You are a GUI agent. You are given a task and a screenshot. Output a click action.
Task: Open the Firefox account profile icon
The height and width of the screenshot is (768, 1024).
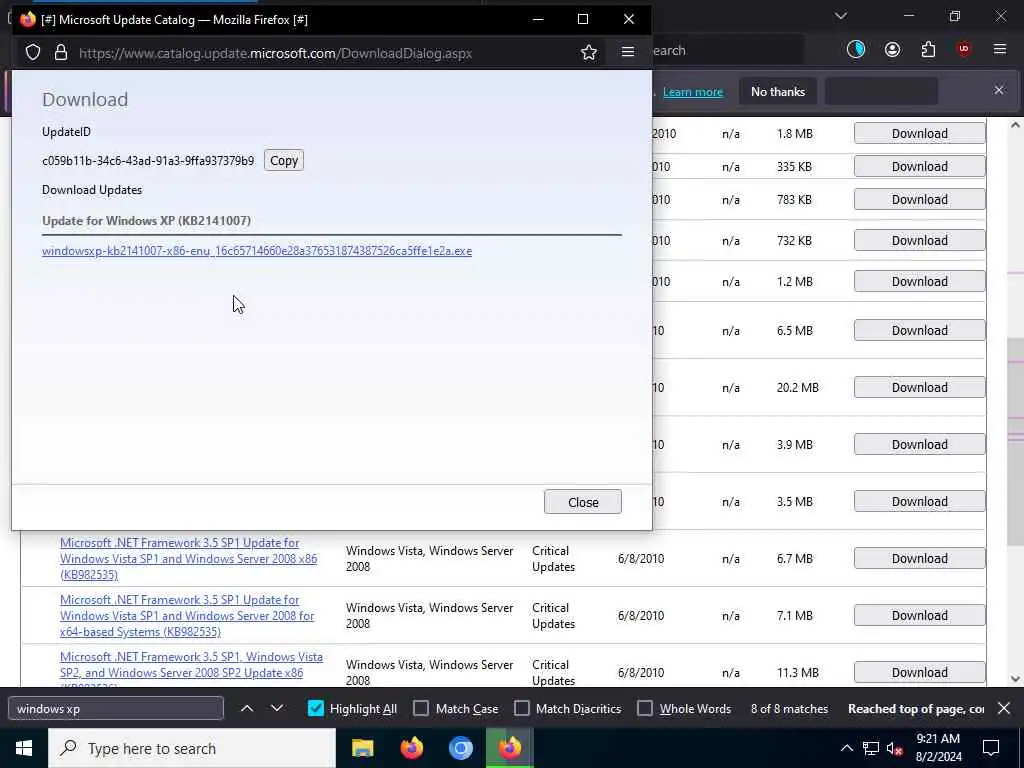tap(892, 50)
